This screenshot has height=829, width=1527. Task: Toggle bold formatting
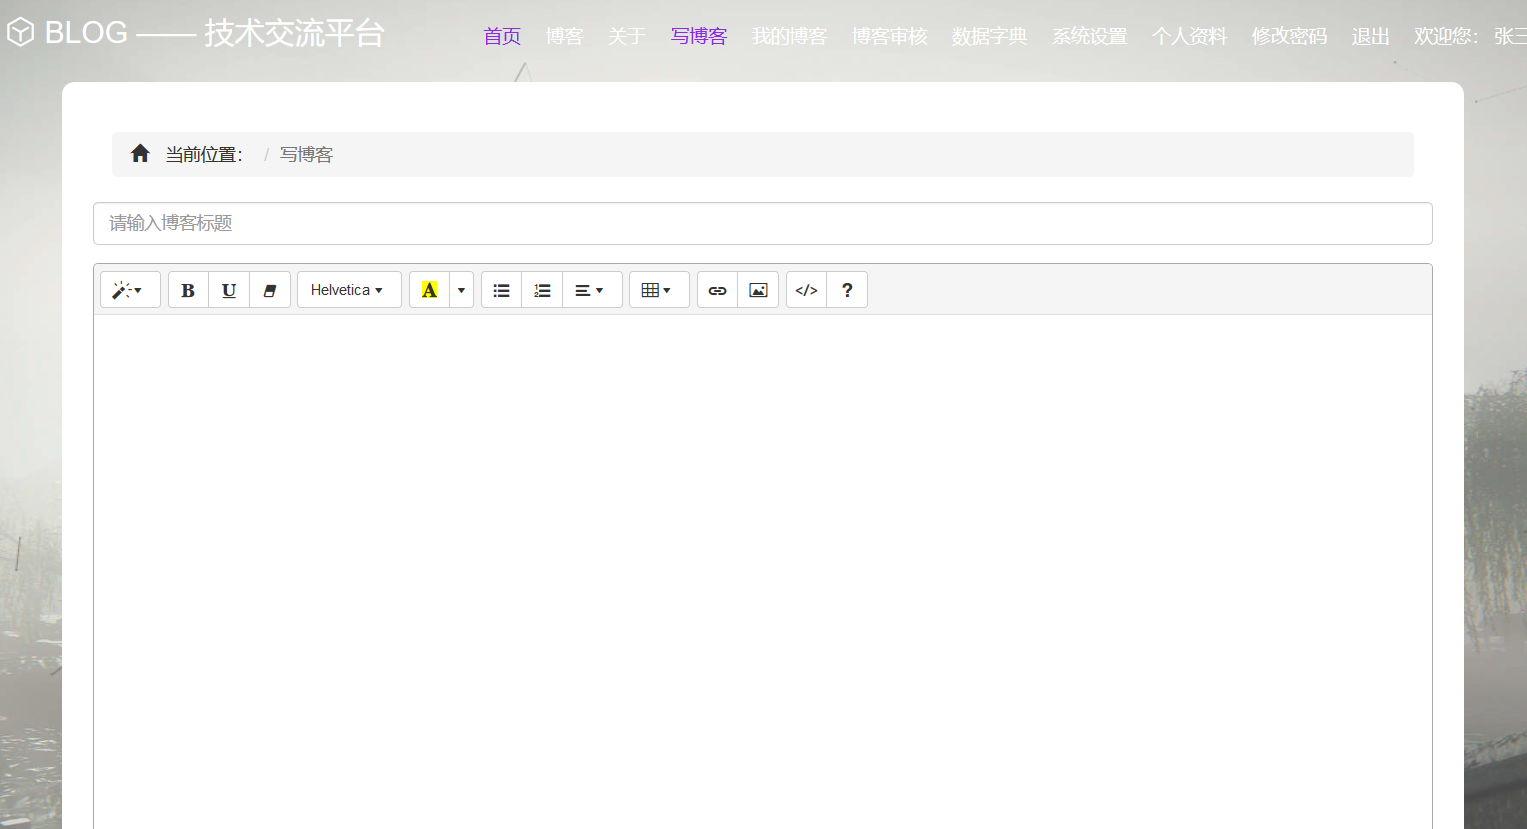[x=188, y=290]
